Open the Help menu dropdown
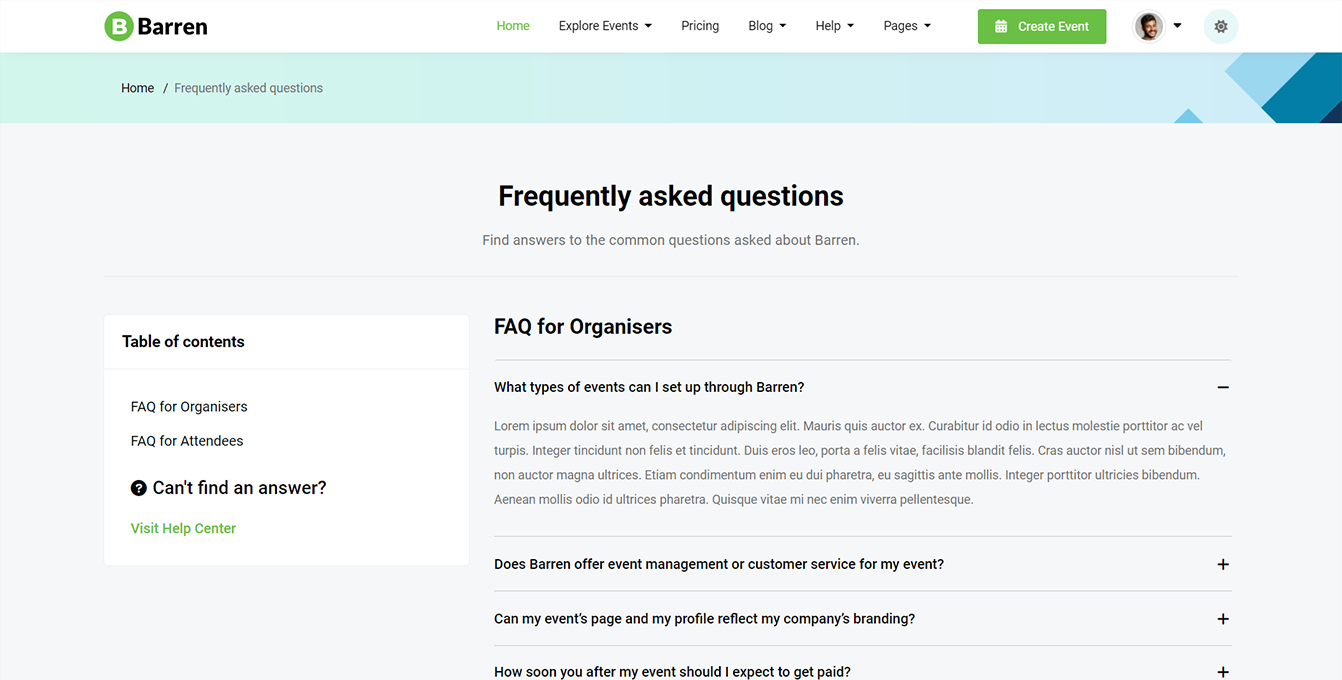Image resolution: width=1342 pixels, height=680 pixels. [834, 26]
